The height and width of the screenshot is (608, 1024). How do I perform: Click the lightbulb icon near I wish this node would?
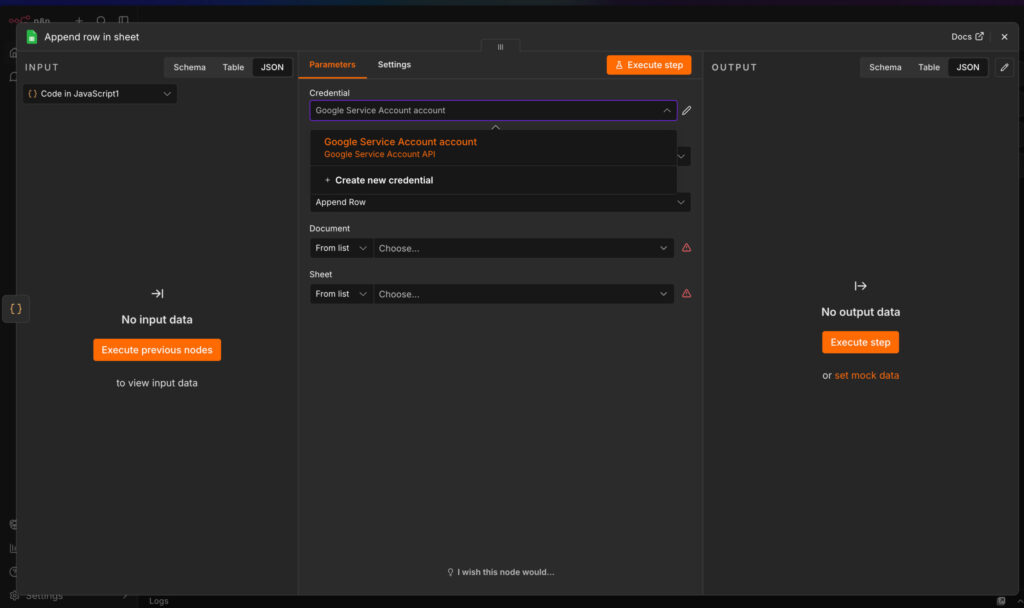coord(450,572)
